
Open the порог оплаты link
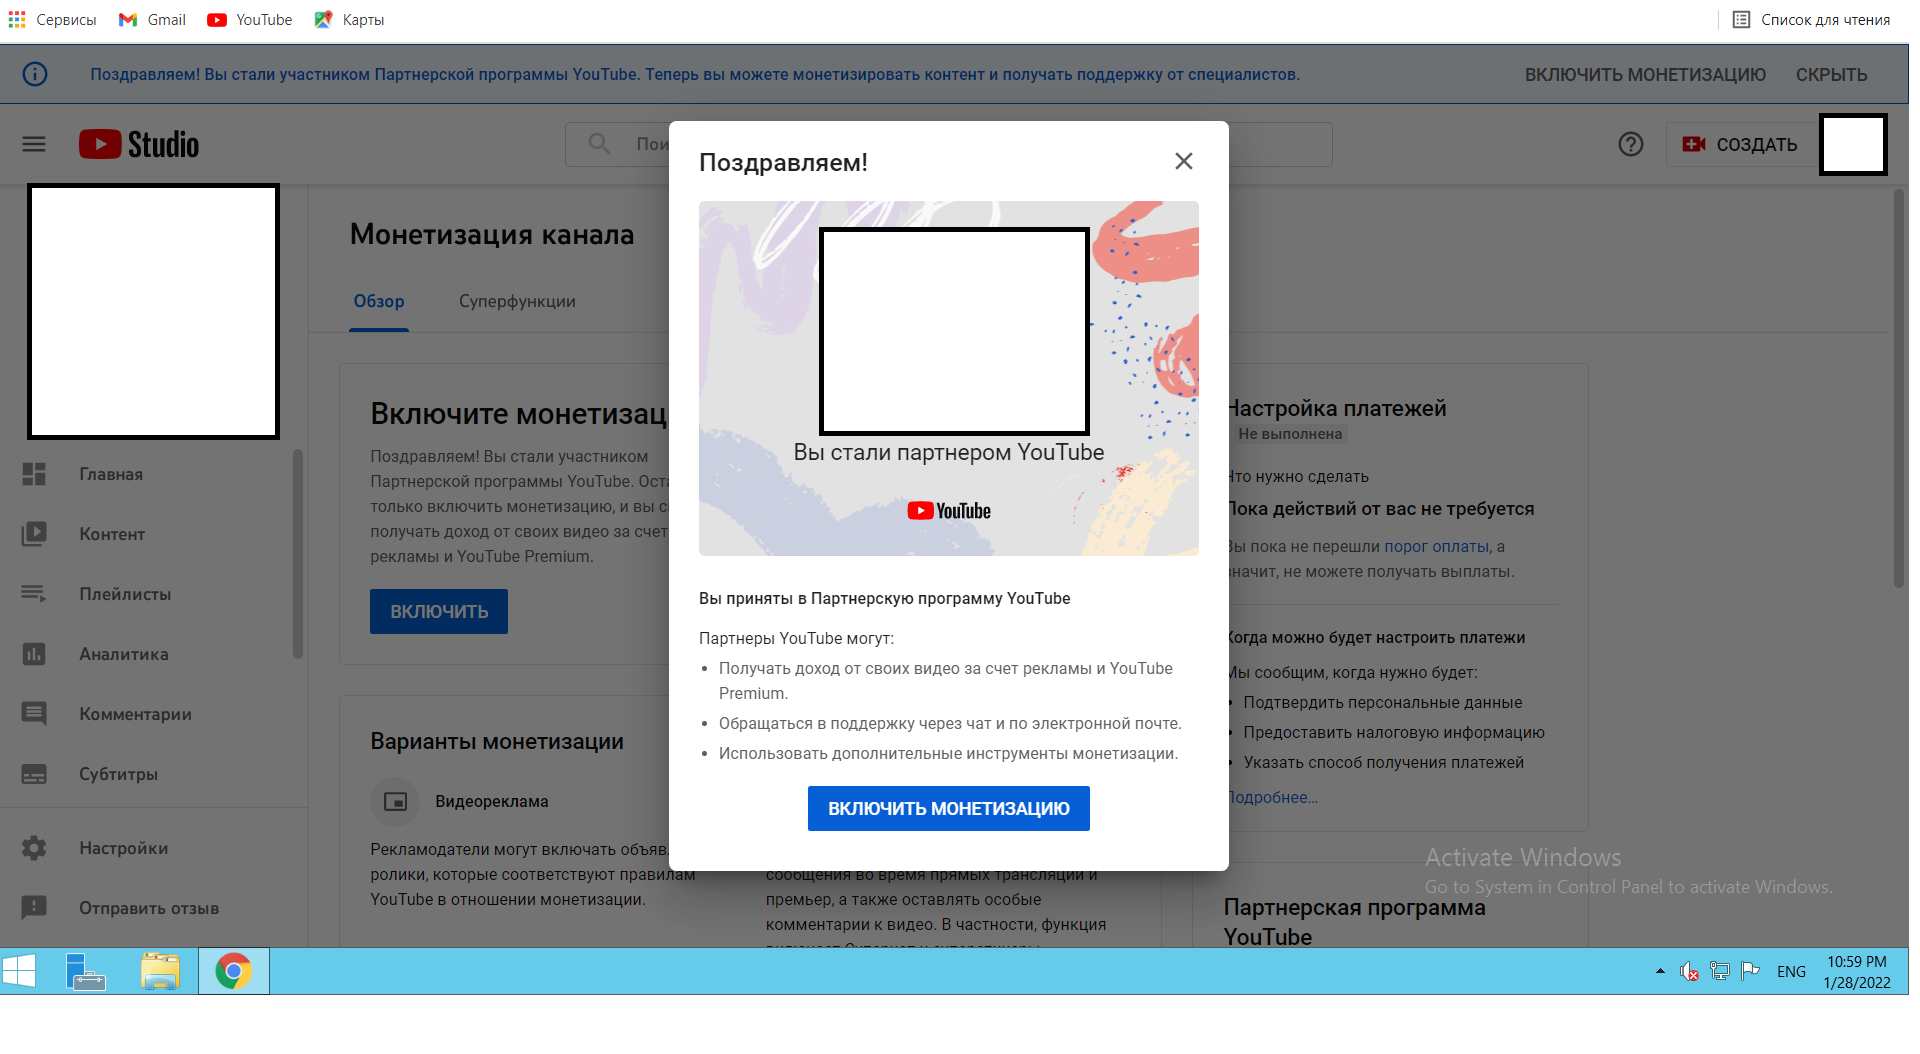point(1437,547)
